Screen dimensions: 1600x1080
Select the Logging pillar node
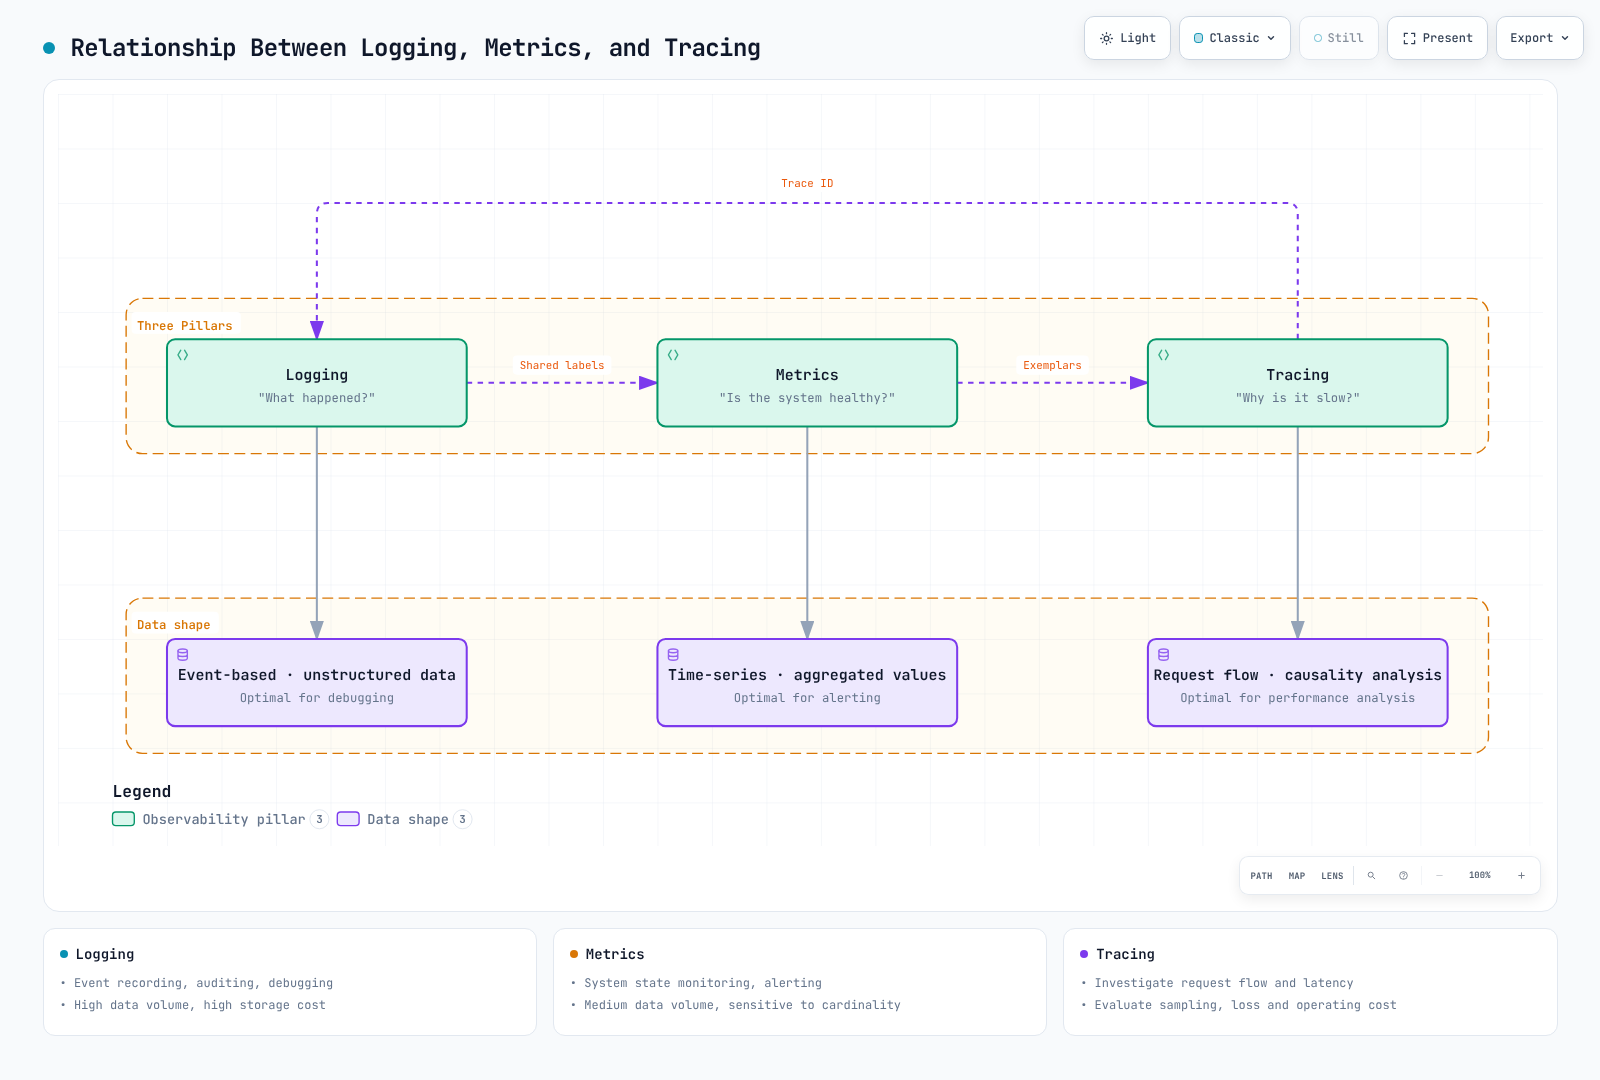(x=317, y=383)
